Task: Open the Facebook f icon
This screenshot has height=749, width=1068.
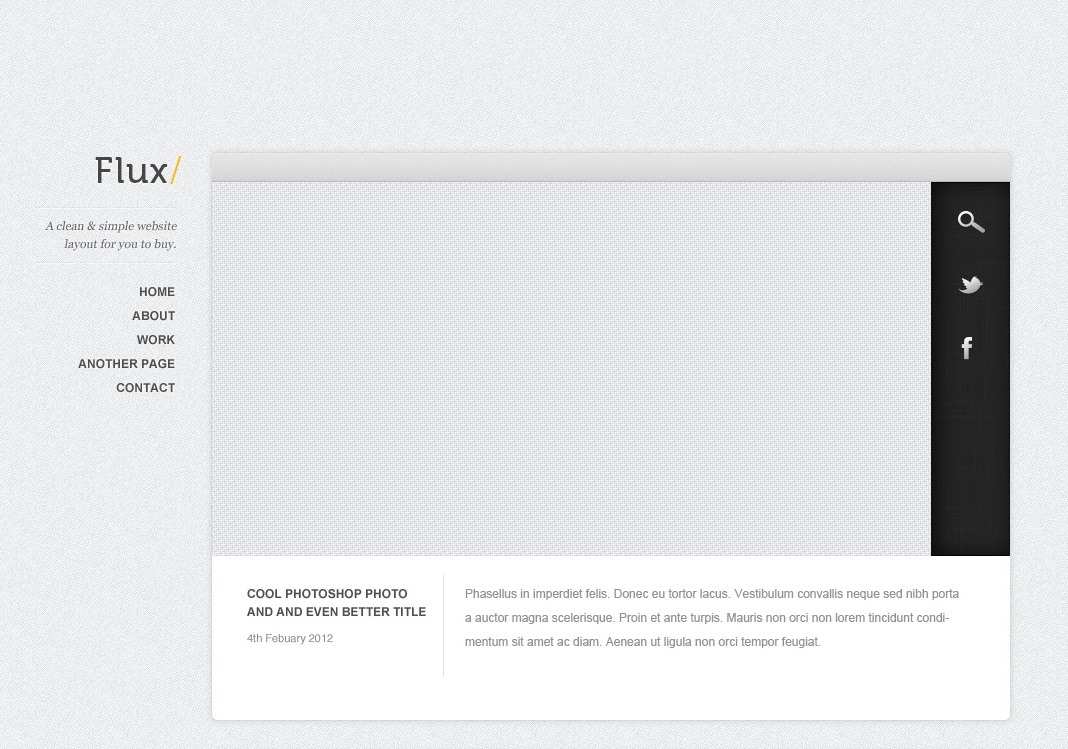Action: click(x=967, y=348)
